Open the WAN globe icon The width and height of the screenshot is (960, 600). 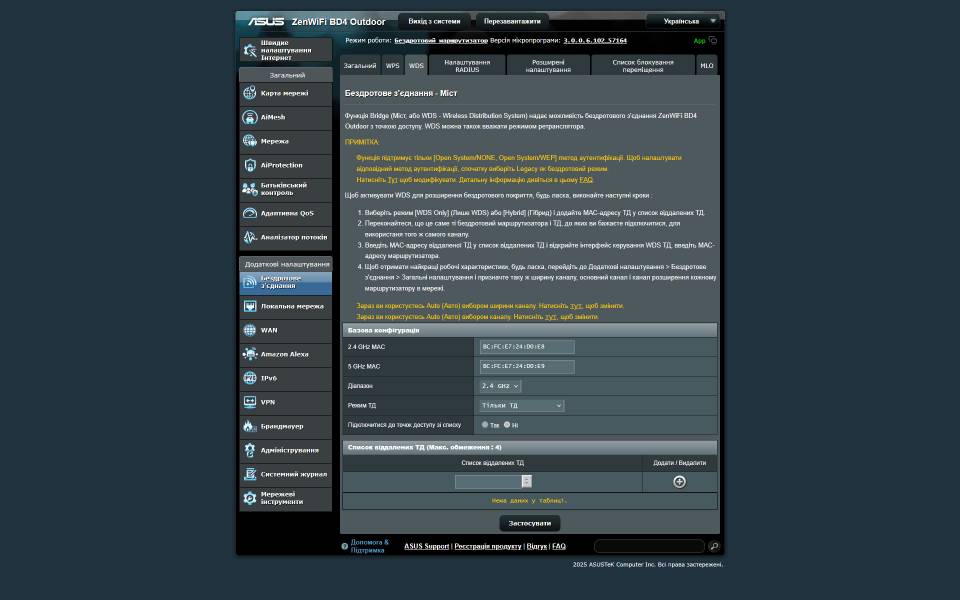250,330
